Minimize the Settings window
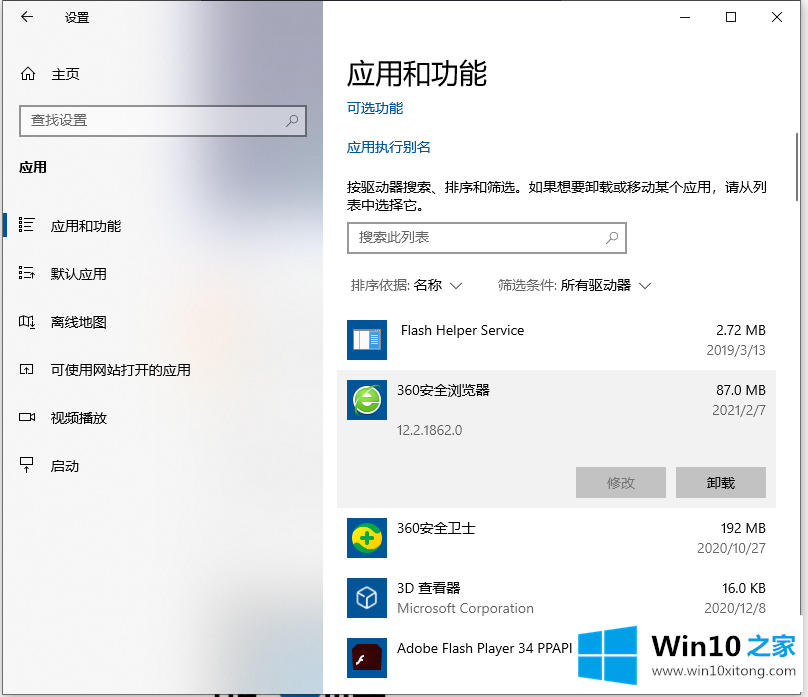Screen dimensions: 808x697 coord(685,17)
